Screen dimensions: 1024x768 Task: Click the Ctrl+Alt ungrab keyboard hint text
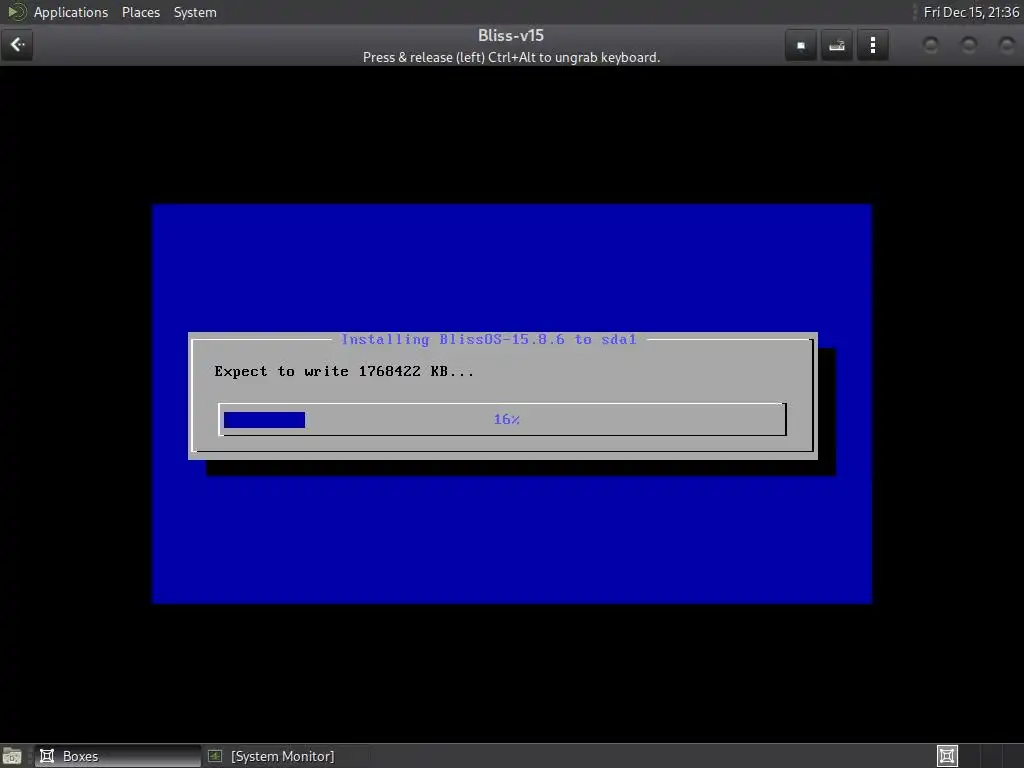[511, 57]
